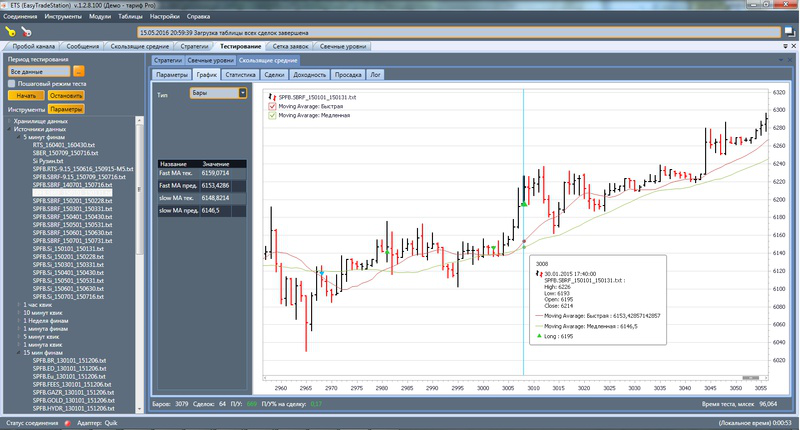Expand the '1 час квик' tree node
Viewport: 800px width, 430px height.
click(x=18, y=305)
